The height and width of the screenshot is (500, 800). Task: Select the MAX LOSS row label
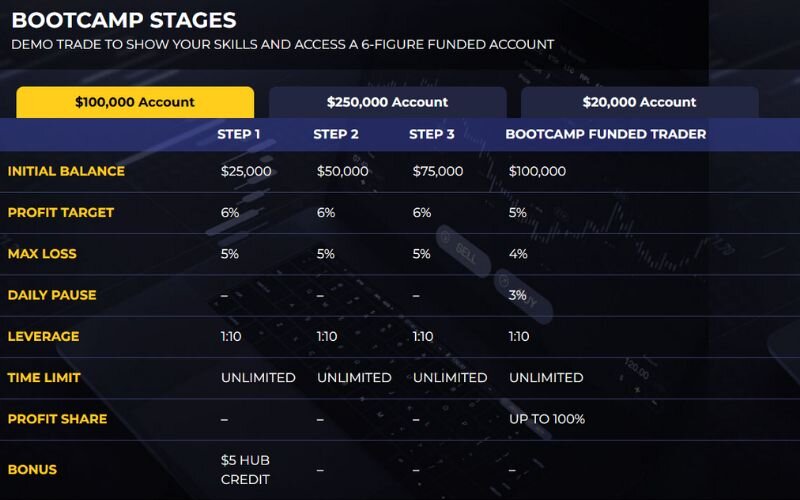[42, 254]
